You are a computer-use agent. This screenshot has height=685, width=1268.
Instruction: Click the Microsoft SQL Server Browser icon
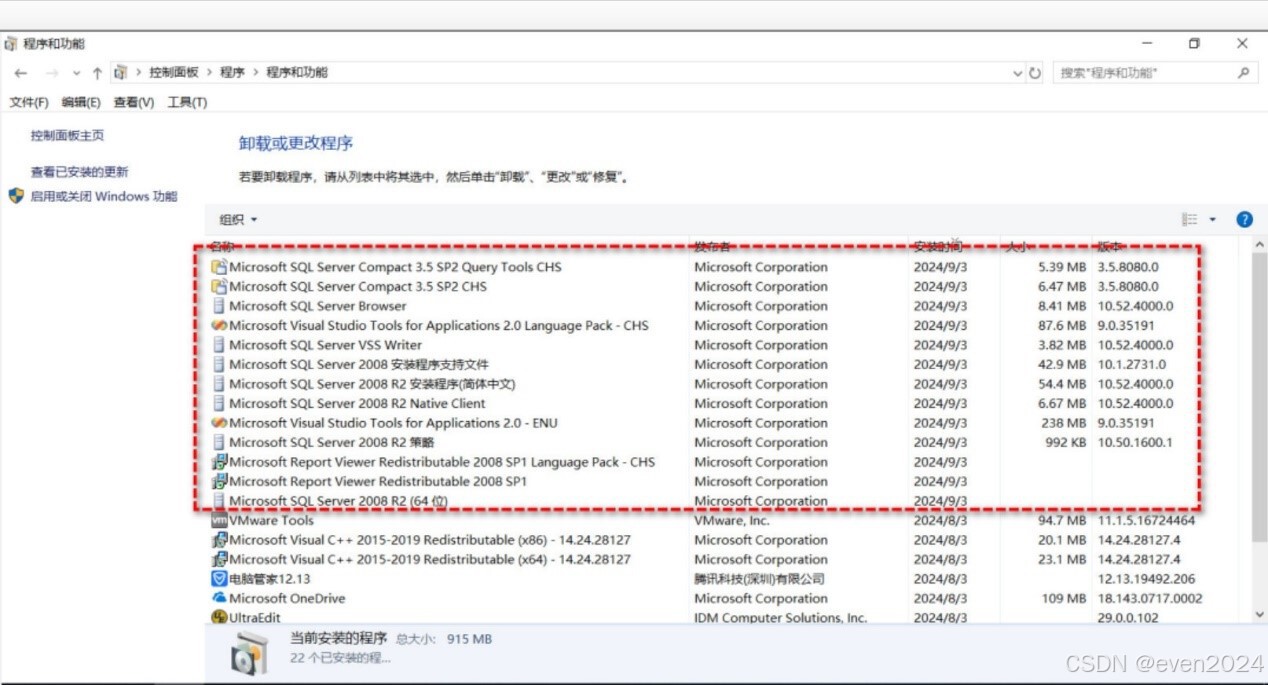pos(219,306)
